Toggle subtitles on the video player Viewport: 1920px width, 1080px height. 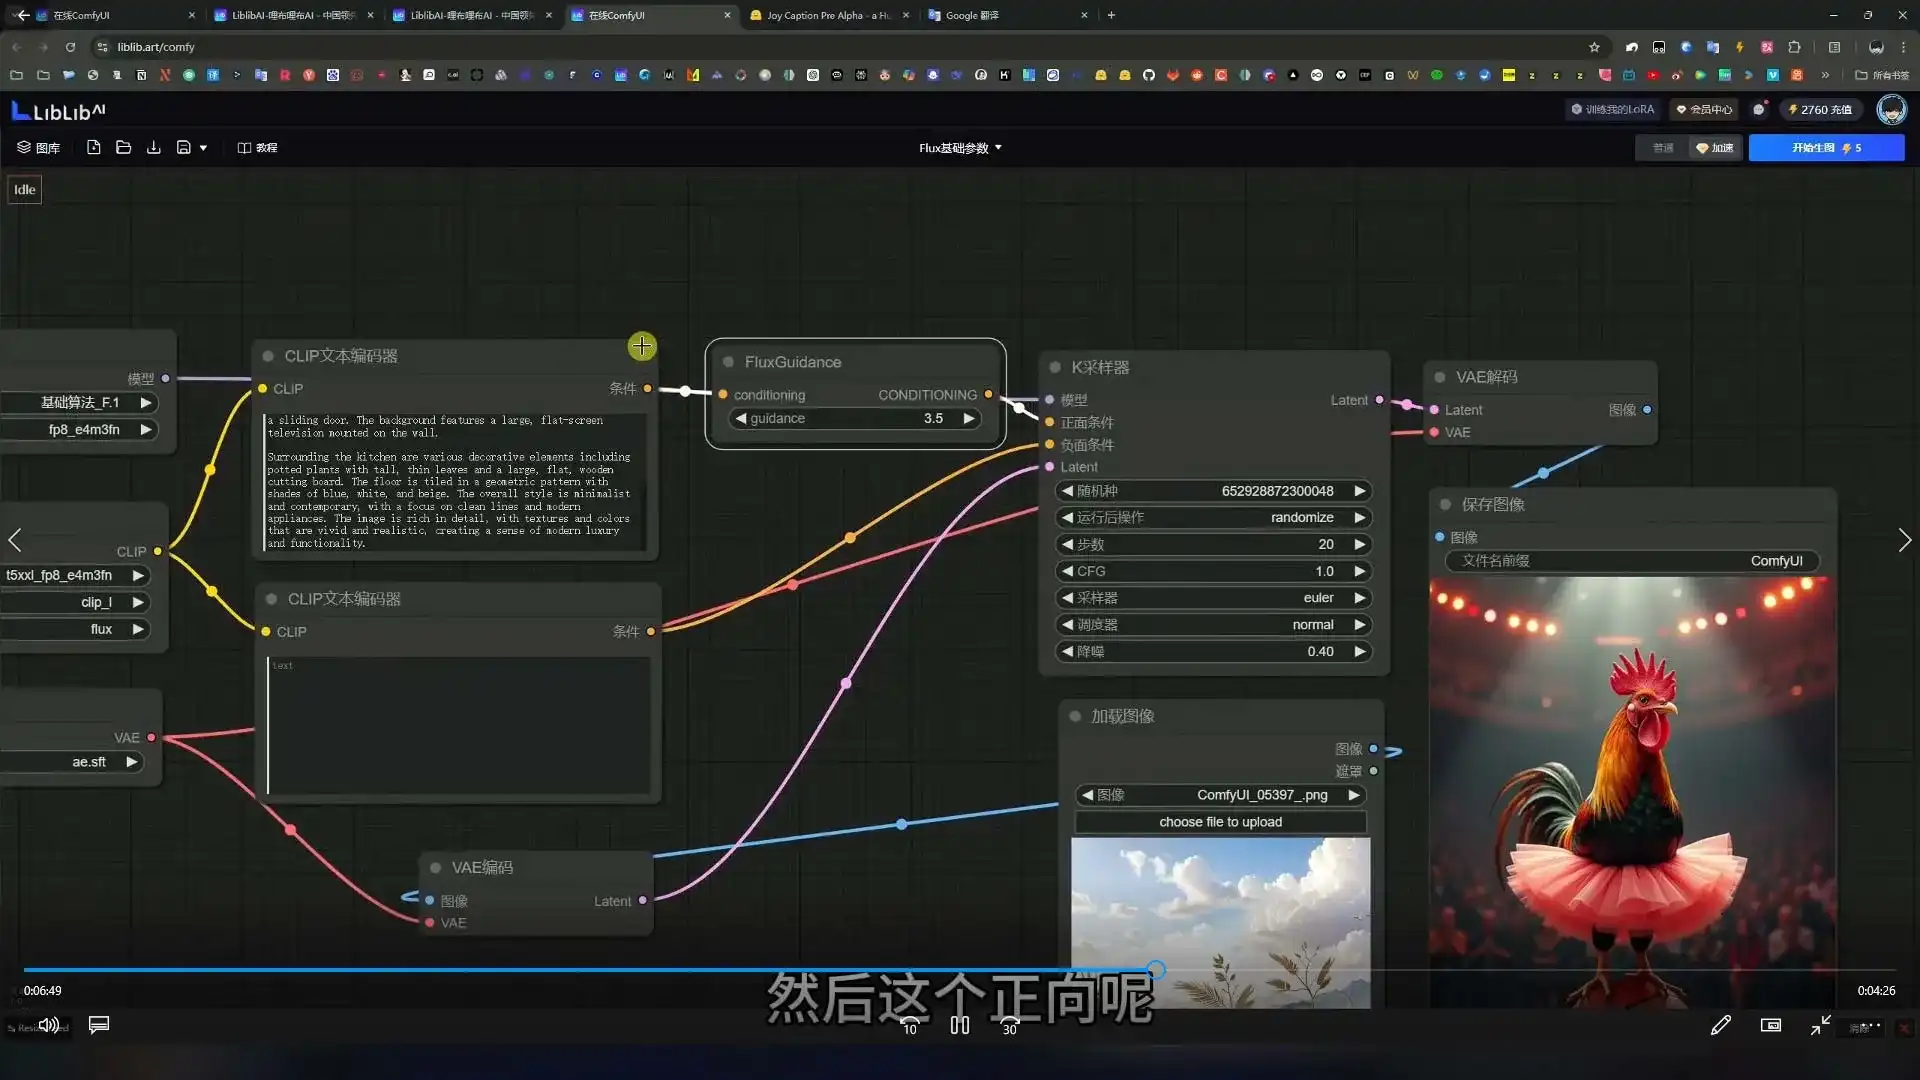click(98, 1025)
